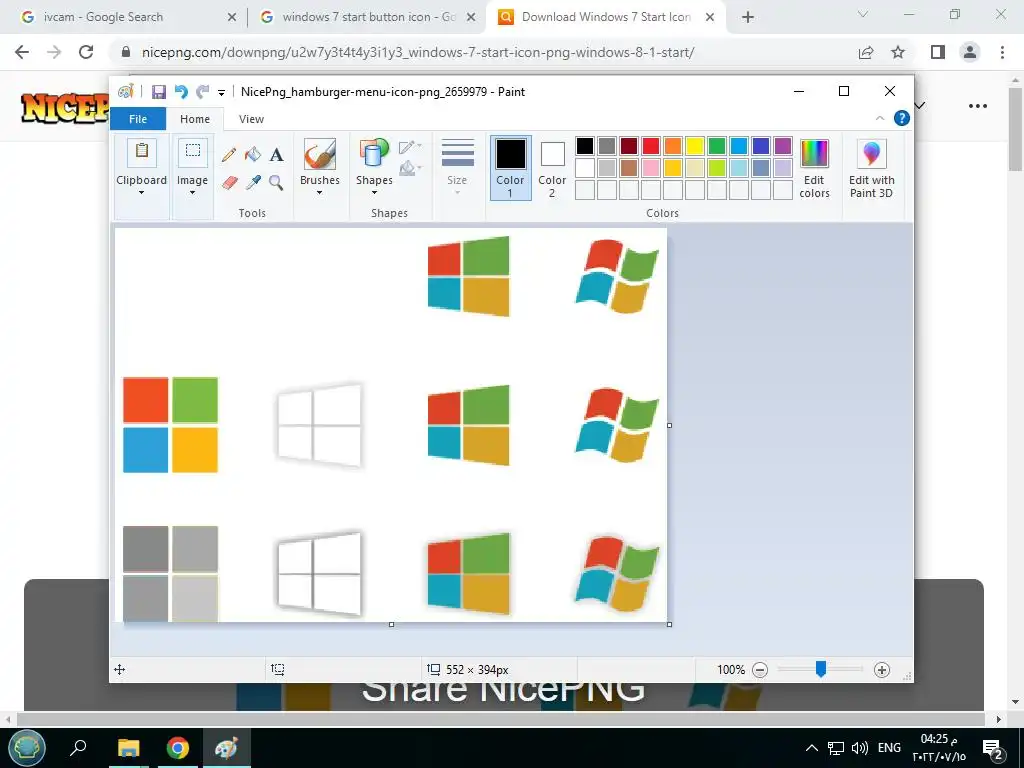Click the NicePNG logo link
The height and width of the screenshot is (768, 1024).
click(64, 107)
